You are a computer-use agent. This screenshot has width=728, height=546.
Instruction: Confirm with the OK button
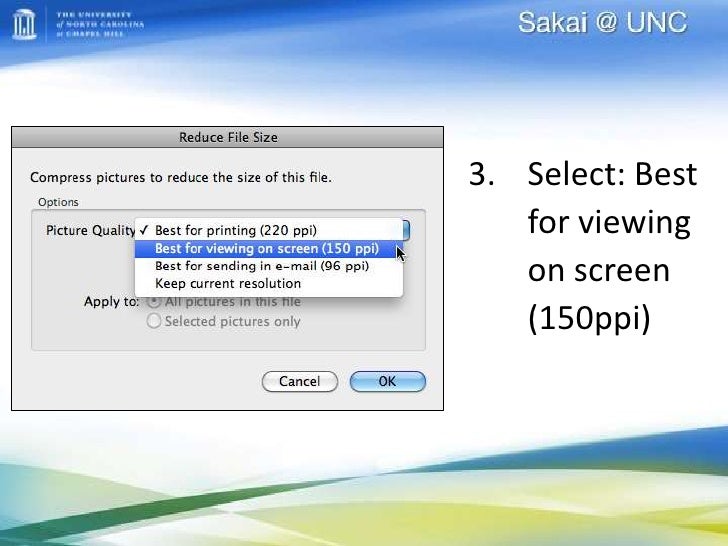click(388, 382)
